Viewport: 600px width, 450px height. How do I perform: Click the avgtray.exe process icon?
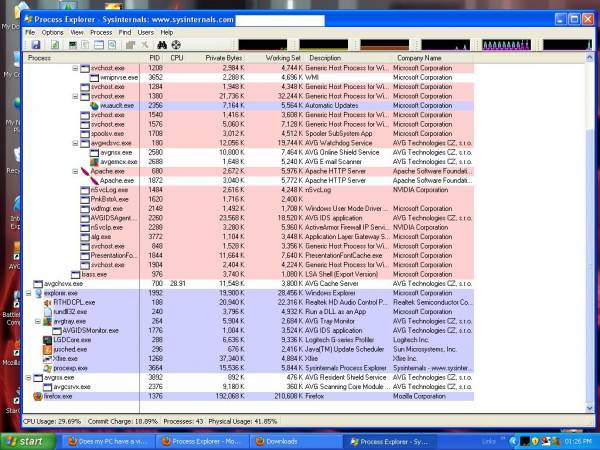pos(47,321)
